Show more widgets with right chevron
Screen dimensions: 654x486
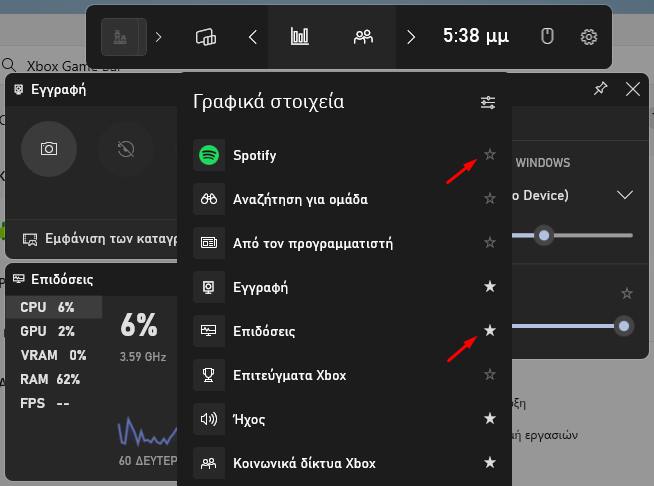411,37
